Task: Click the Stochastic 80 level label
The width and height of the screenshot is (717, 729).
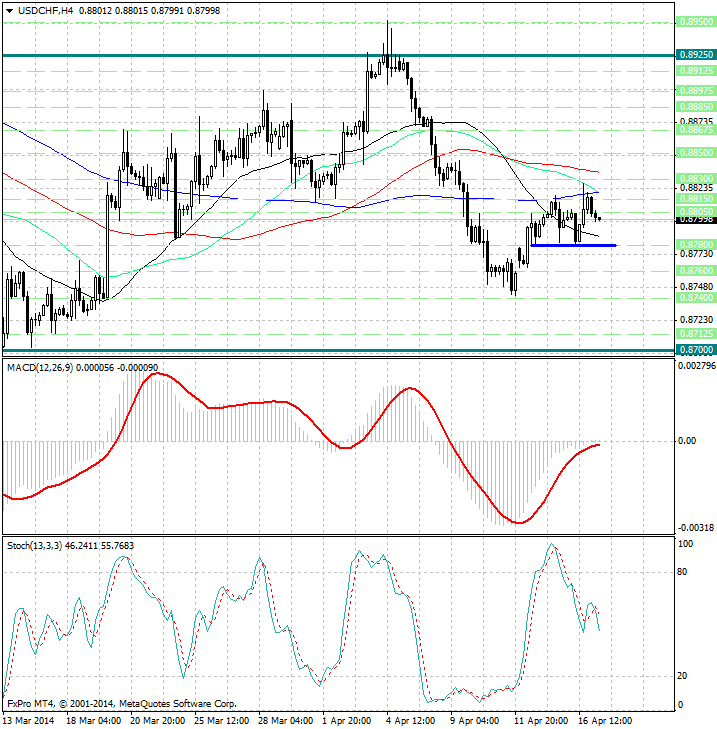Action: [x=685, y=573]
